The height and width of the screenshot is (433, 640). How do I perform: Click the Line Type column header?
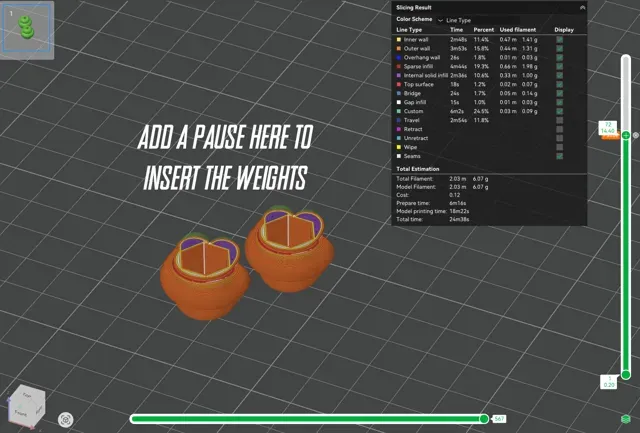click(409, 30)
